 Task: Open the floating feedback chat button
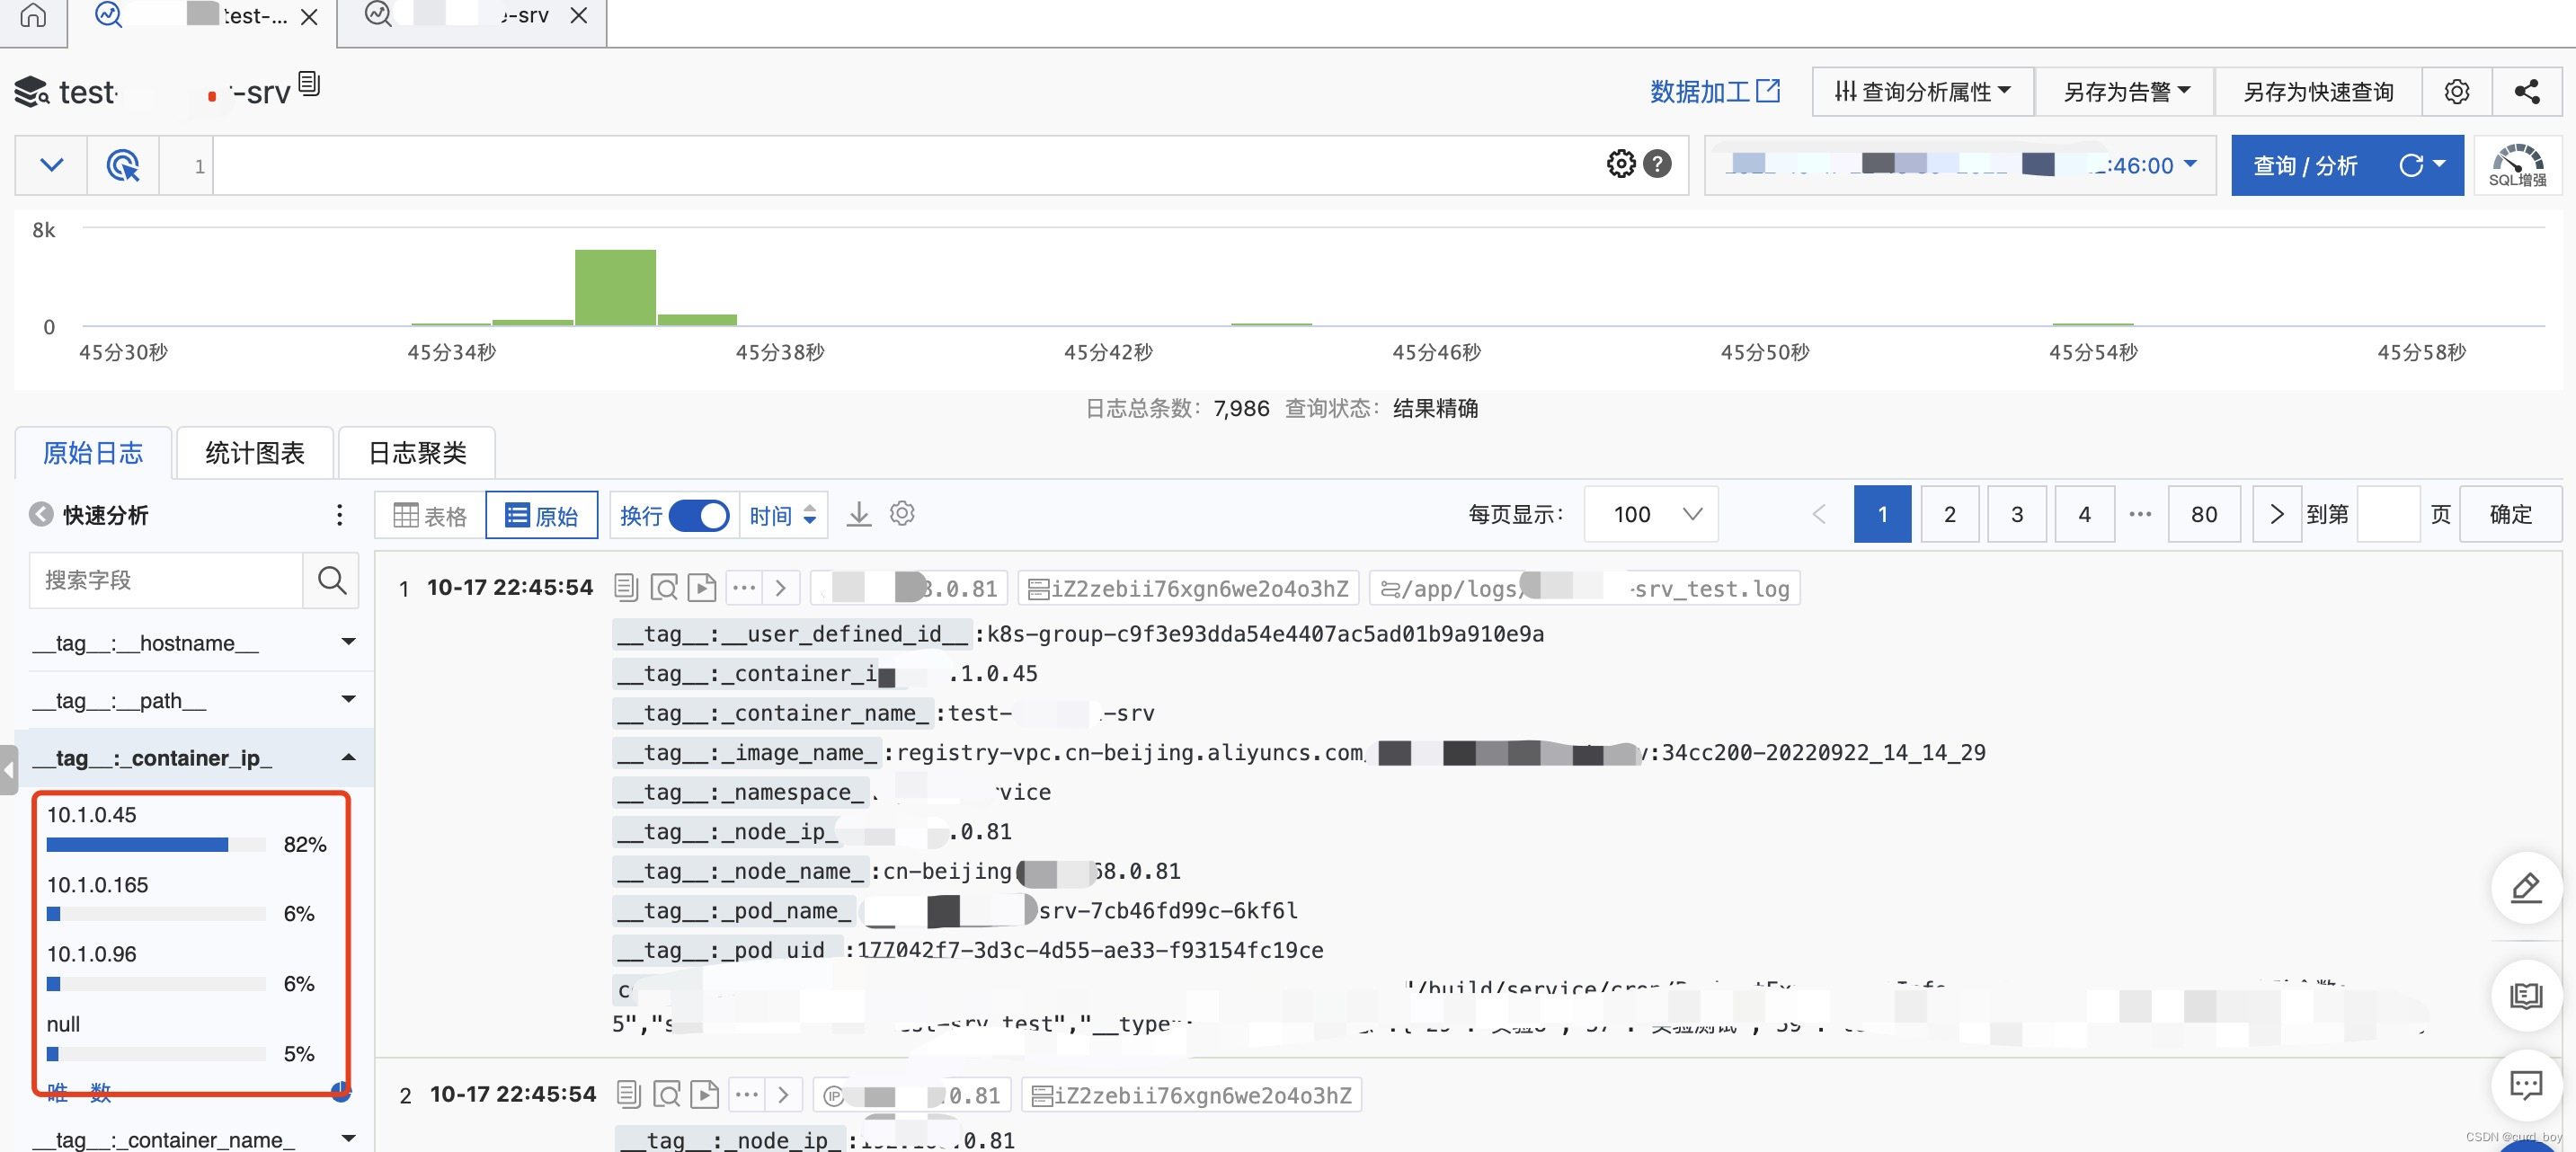click(2526, 1085)
